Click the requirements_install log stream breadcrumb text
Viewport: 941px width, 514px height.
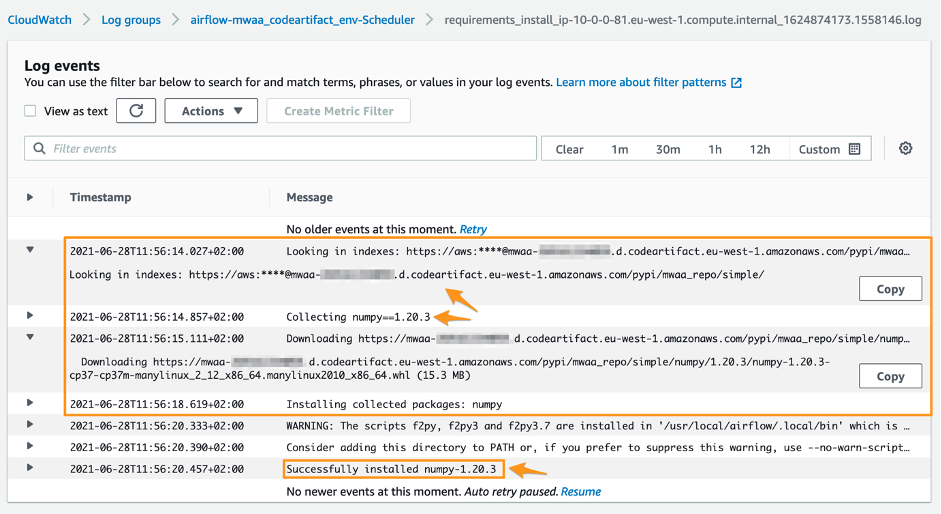683,20
